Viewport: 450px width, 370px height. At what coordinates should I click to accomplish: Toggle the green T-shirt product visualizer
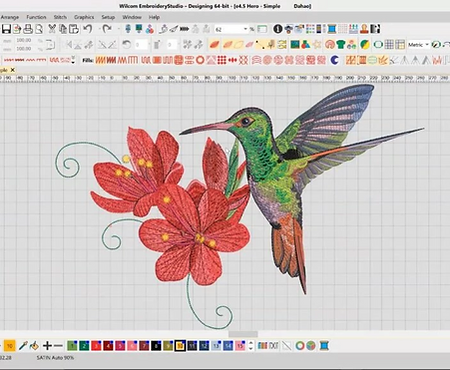(x=340, y=44)
